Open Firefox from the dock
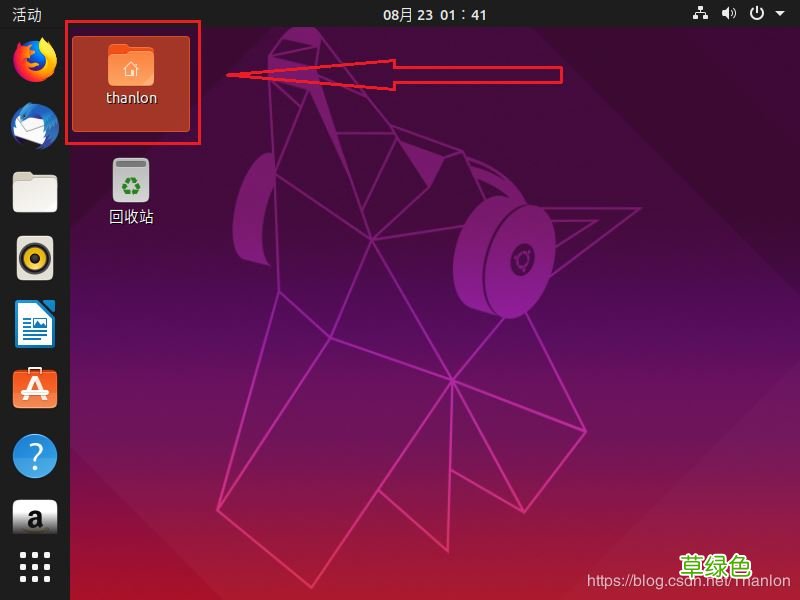This screenshot has height=600, width=800. pos(35,60)
